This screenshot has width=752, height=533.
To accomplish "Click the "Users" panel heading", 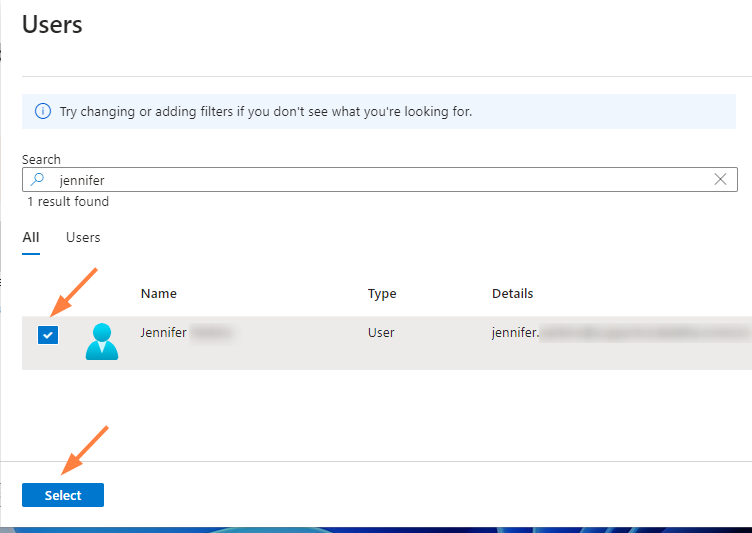I will coord(52,24).
